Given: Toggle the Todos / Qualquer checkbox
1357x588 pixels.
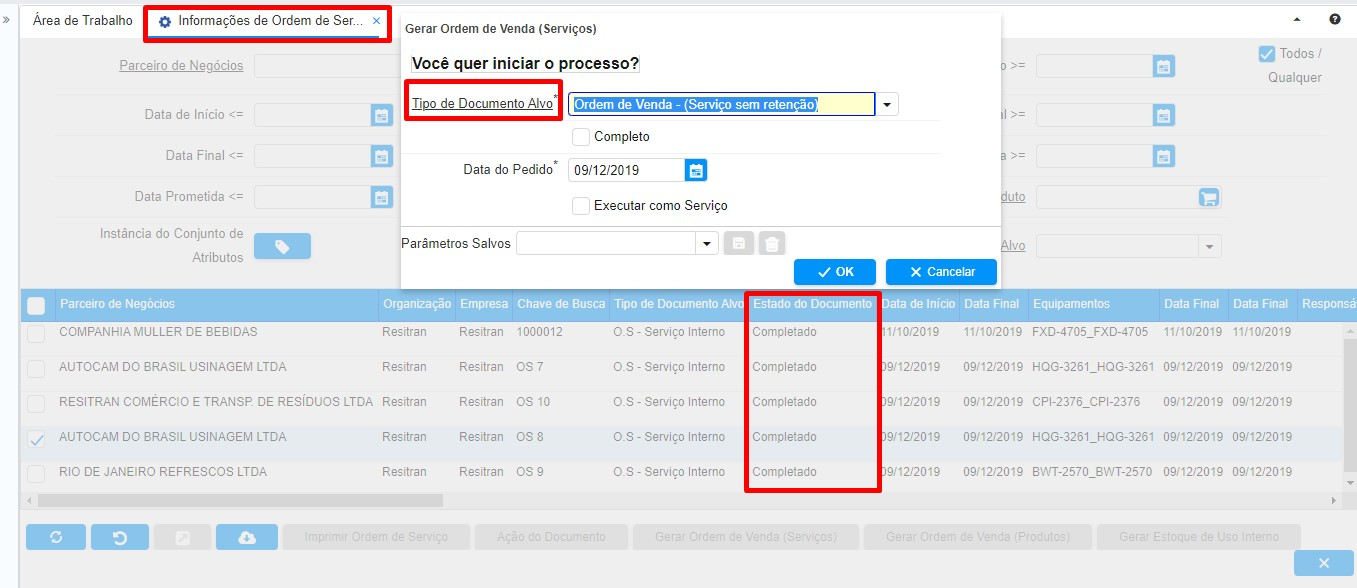Looking at the screenshot, I should [1267, 54].
